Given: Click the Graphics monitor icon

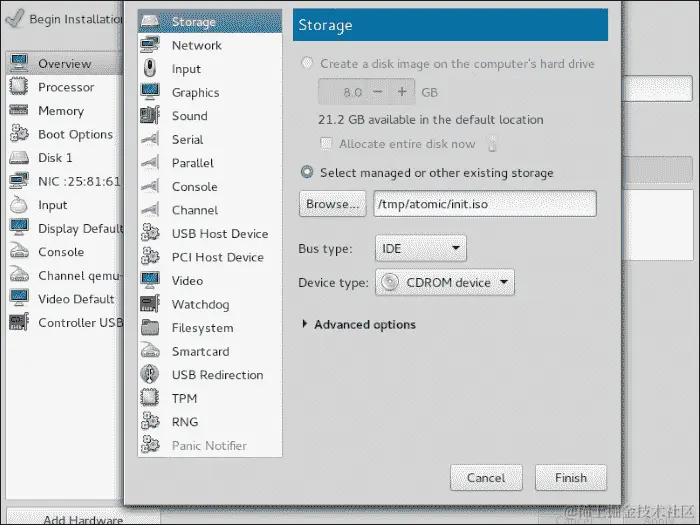Looking at the screenshot, I should pos(150,92).
